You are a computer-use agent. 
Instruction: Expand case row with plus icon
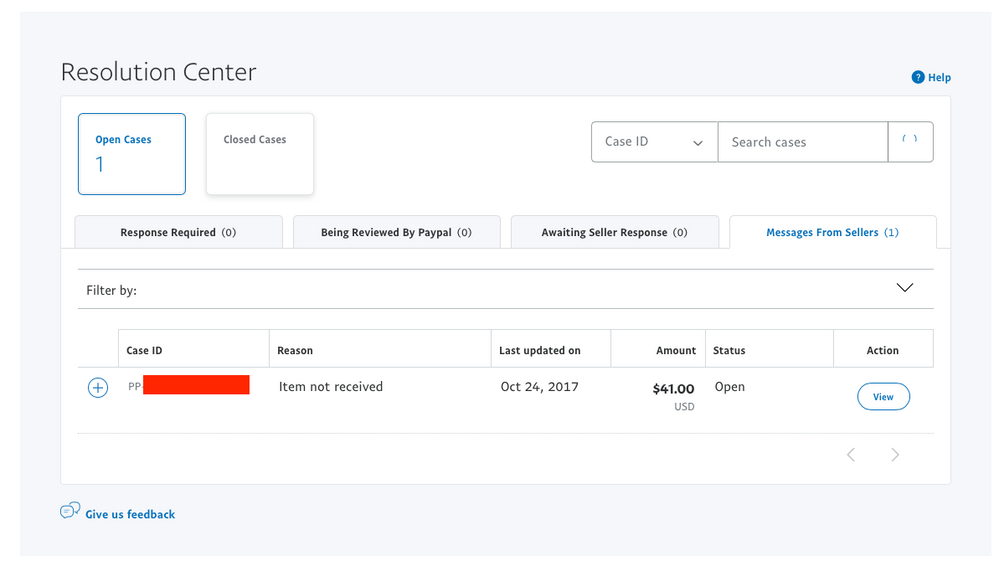click(x=97, y=387)
